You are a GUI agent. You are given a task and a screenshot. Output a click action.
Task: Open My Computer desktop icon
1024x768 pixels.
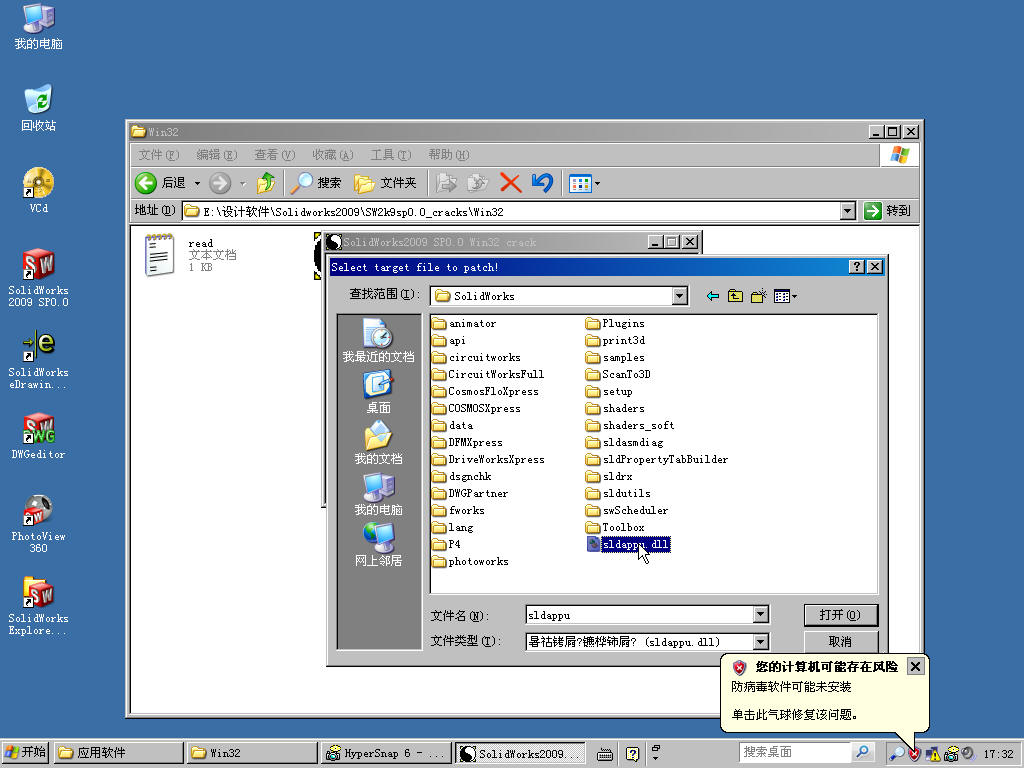click(x=38, y=26)
